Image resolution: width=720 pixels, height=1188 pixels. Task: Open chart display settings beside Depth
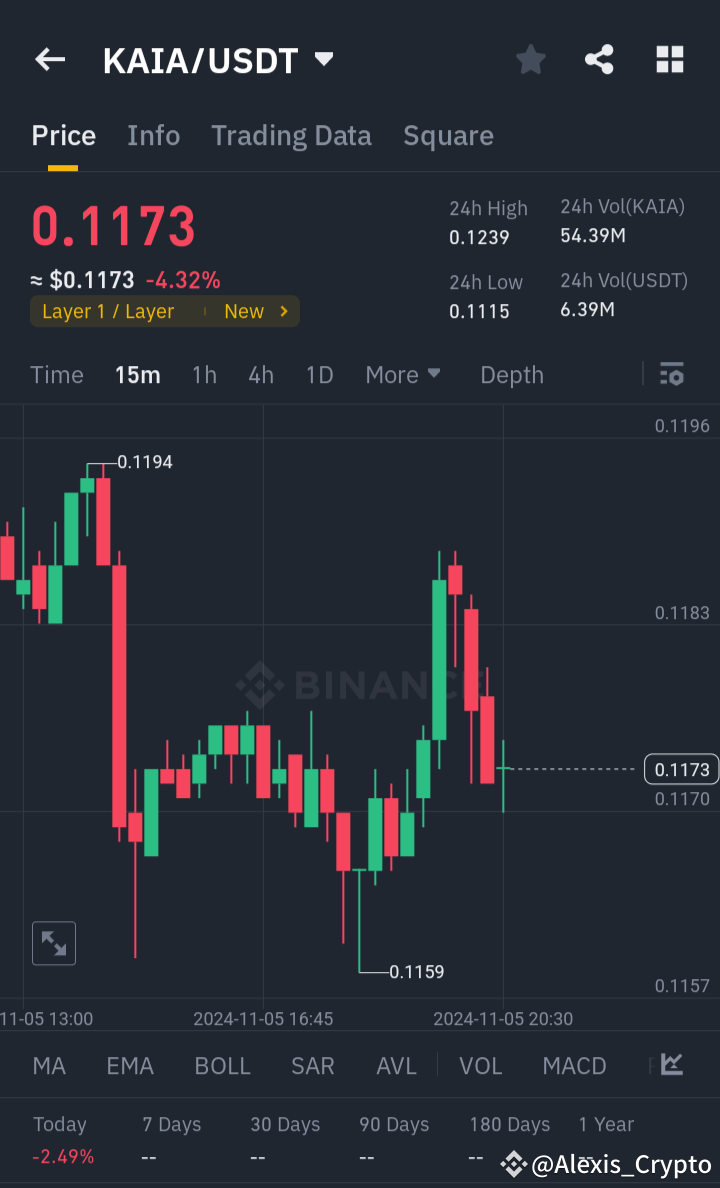(x=671, y=374)
